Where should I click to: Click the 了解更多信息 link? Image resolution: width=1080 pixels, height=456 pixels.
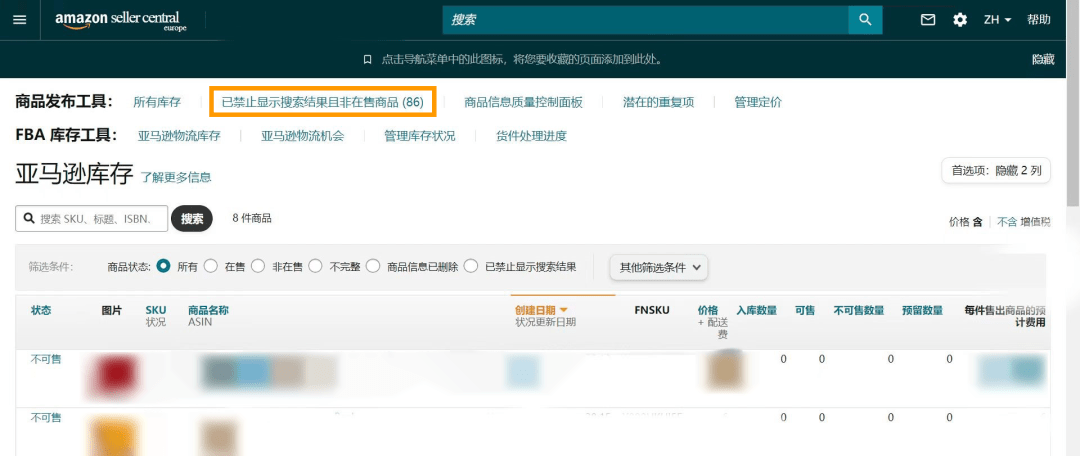176,178
